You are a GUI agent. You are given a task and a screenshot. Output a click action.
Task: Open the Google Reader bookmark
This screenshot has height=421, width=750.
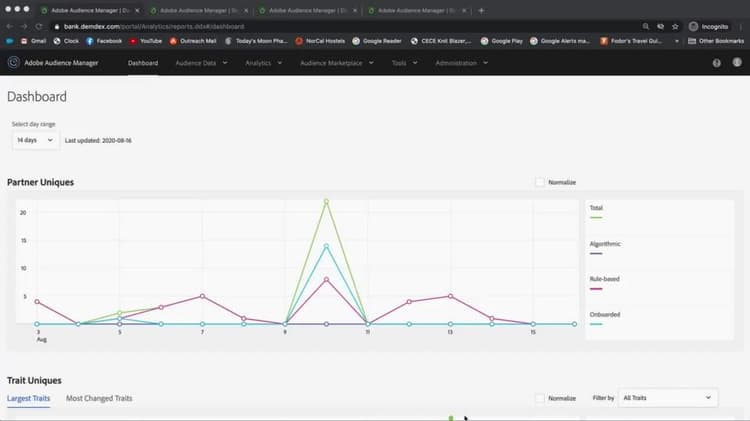pos(377,41)
